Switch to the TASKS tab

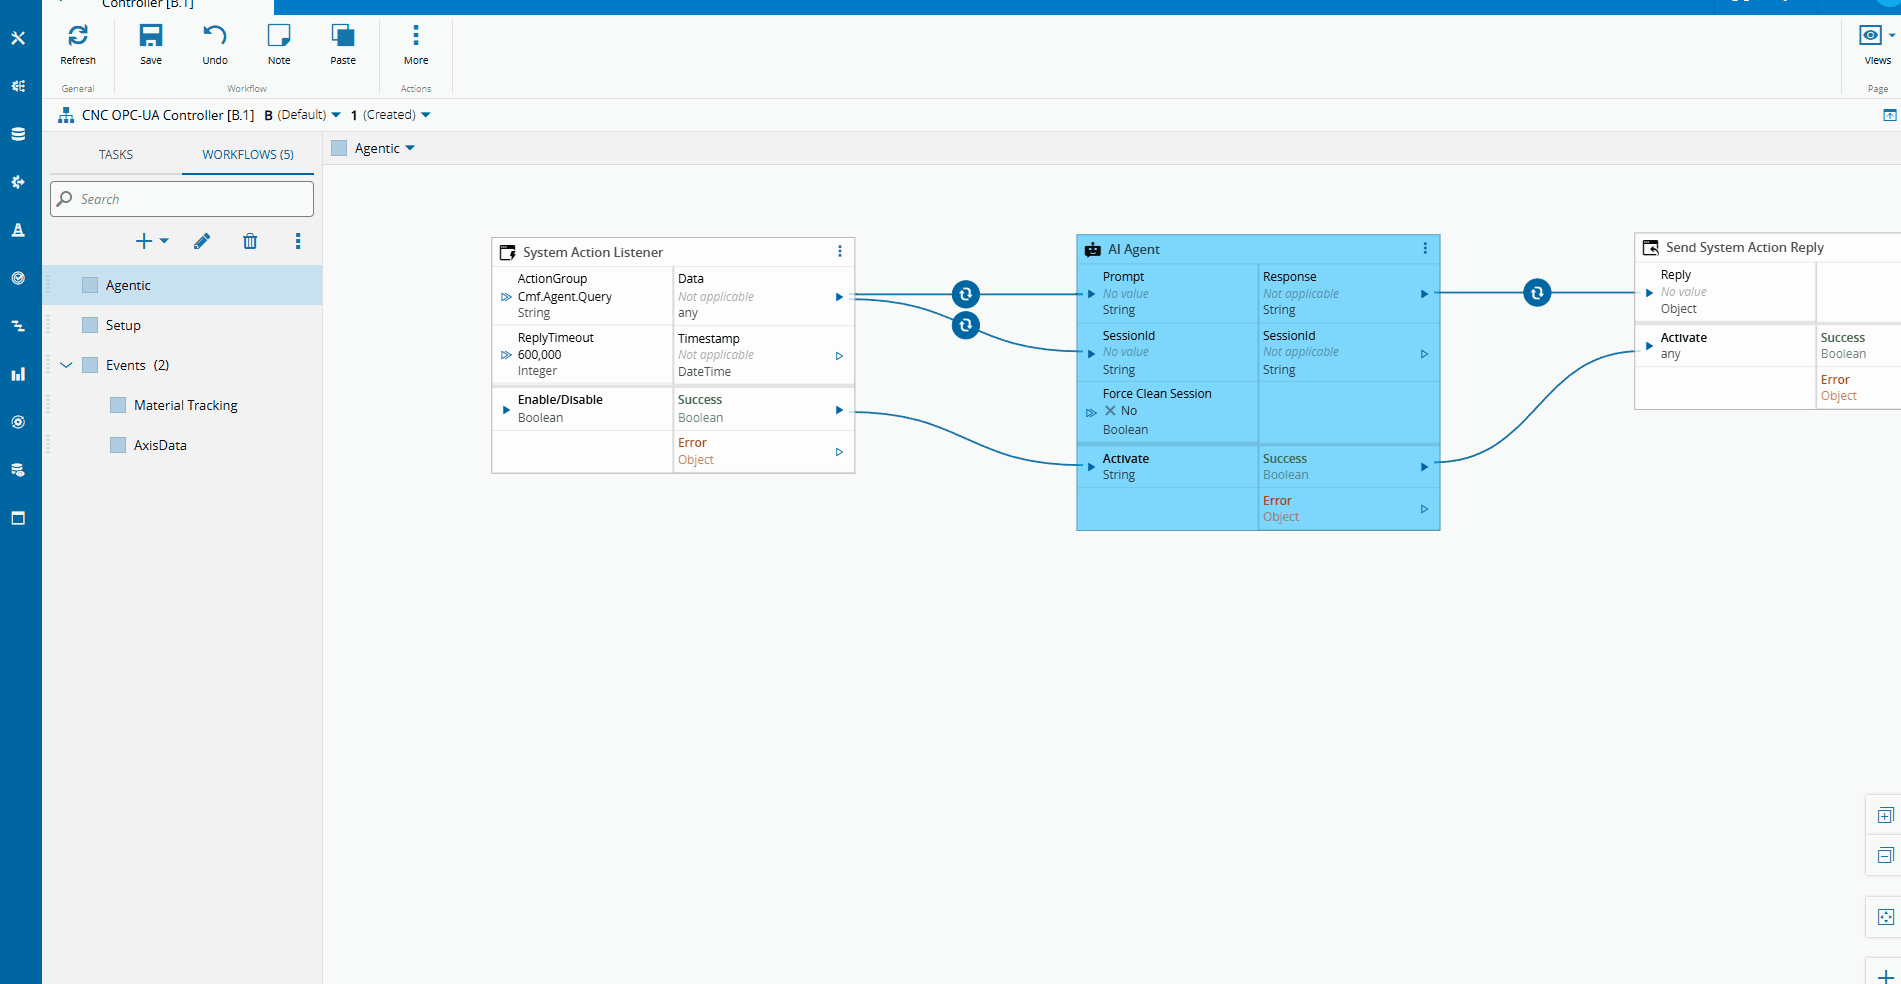pyautogui.click(x=115, y=154)
